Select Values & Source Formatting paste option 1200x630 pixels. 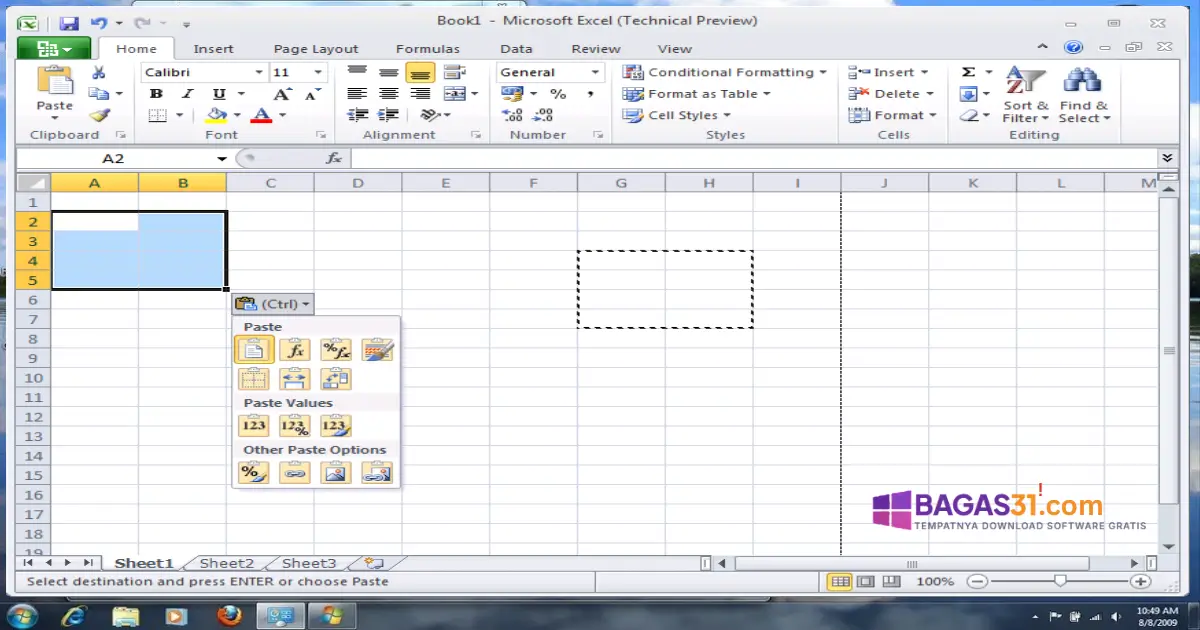[x=335, y=426]
